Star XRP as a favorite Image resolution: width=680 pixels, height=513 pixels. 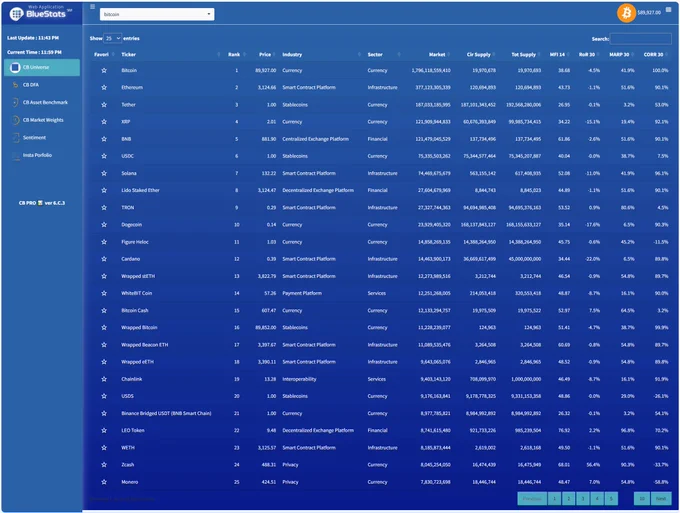tap(104, 122)
